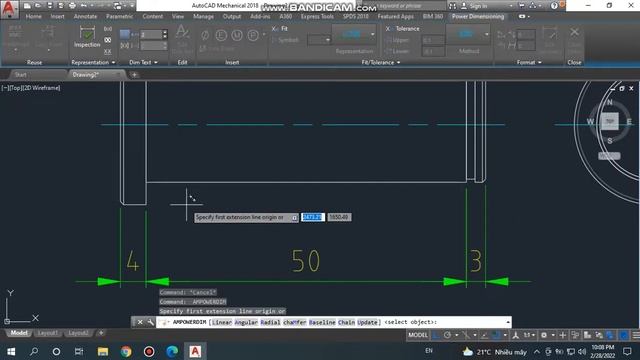The width and height of the screenshot is (640, 360).
Task: Expand the command line history arrow
Action: (508, 322)
